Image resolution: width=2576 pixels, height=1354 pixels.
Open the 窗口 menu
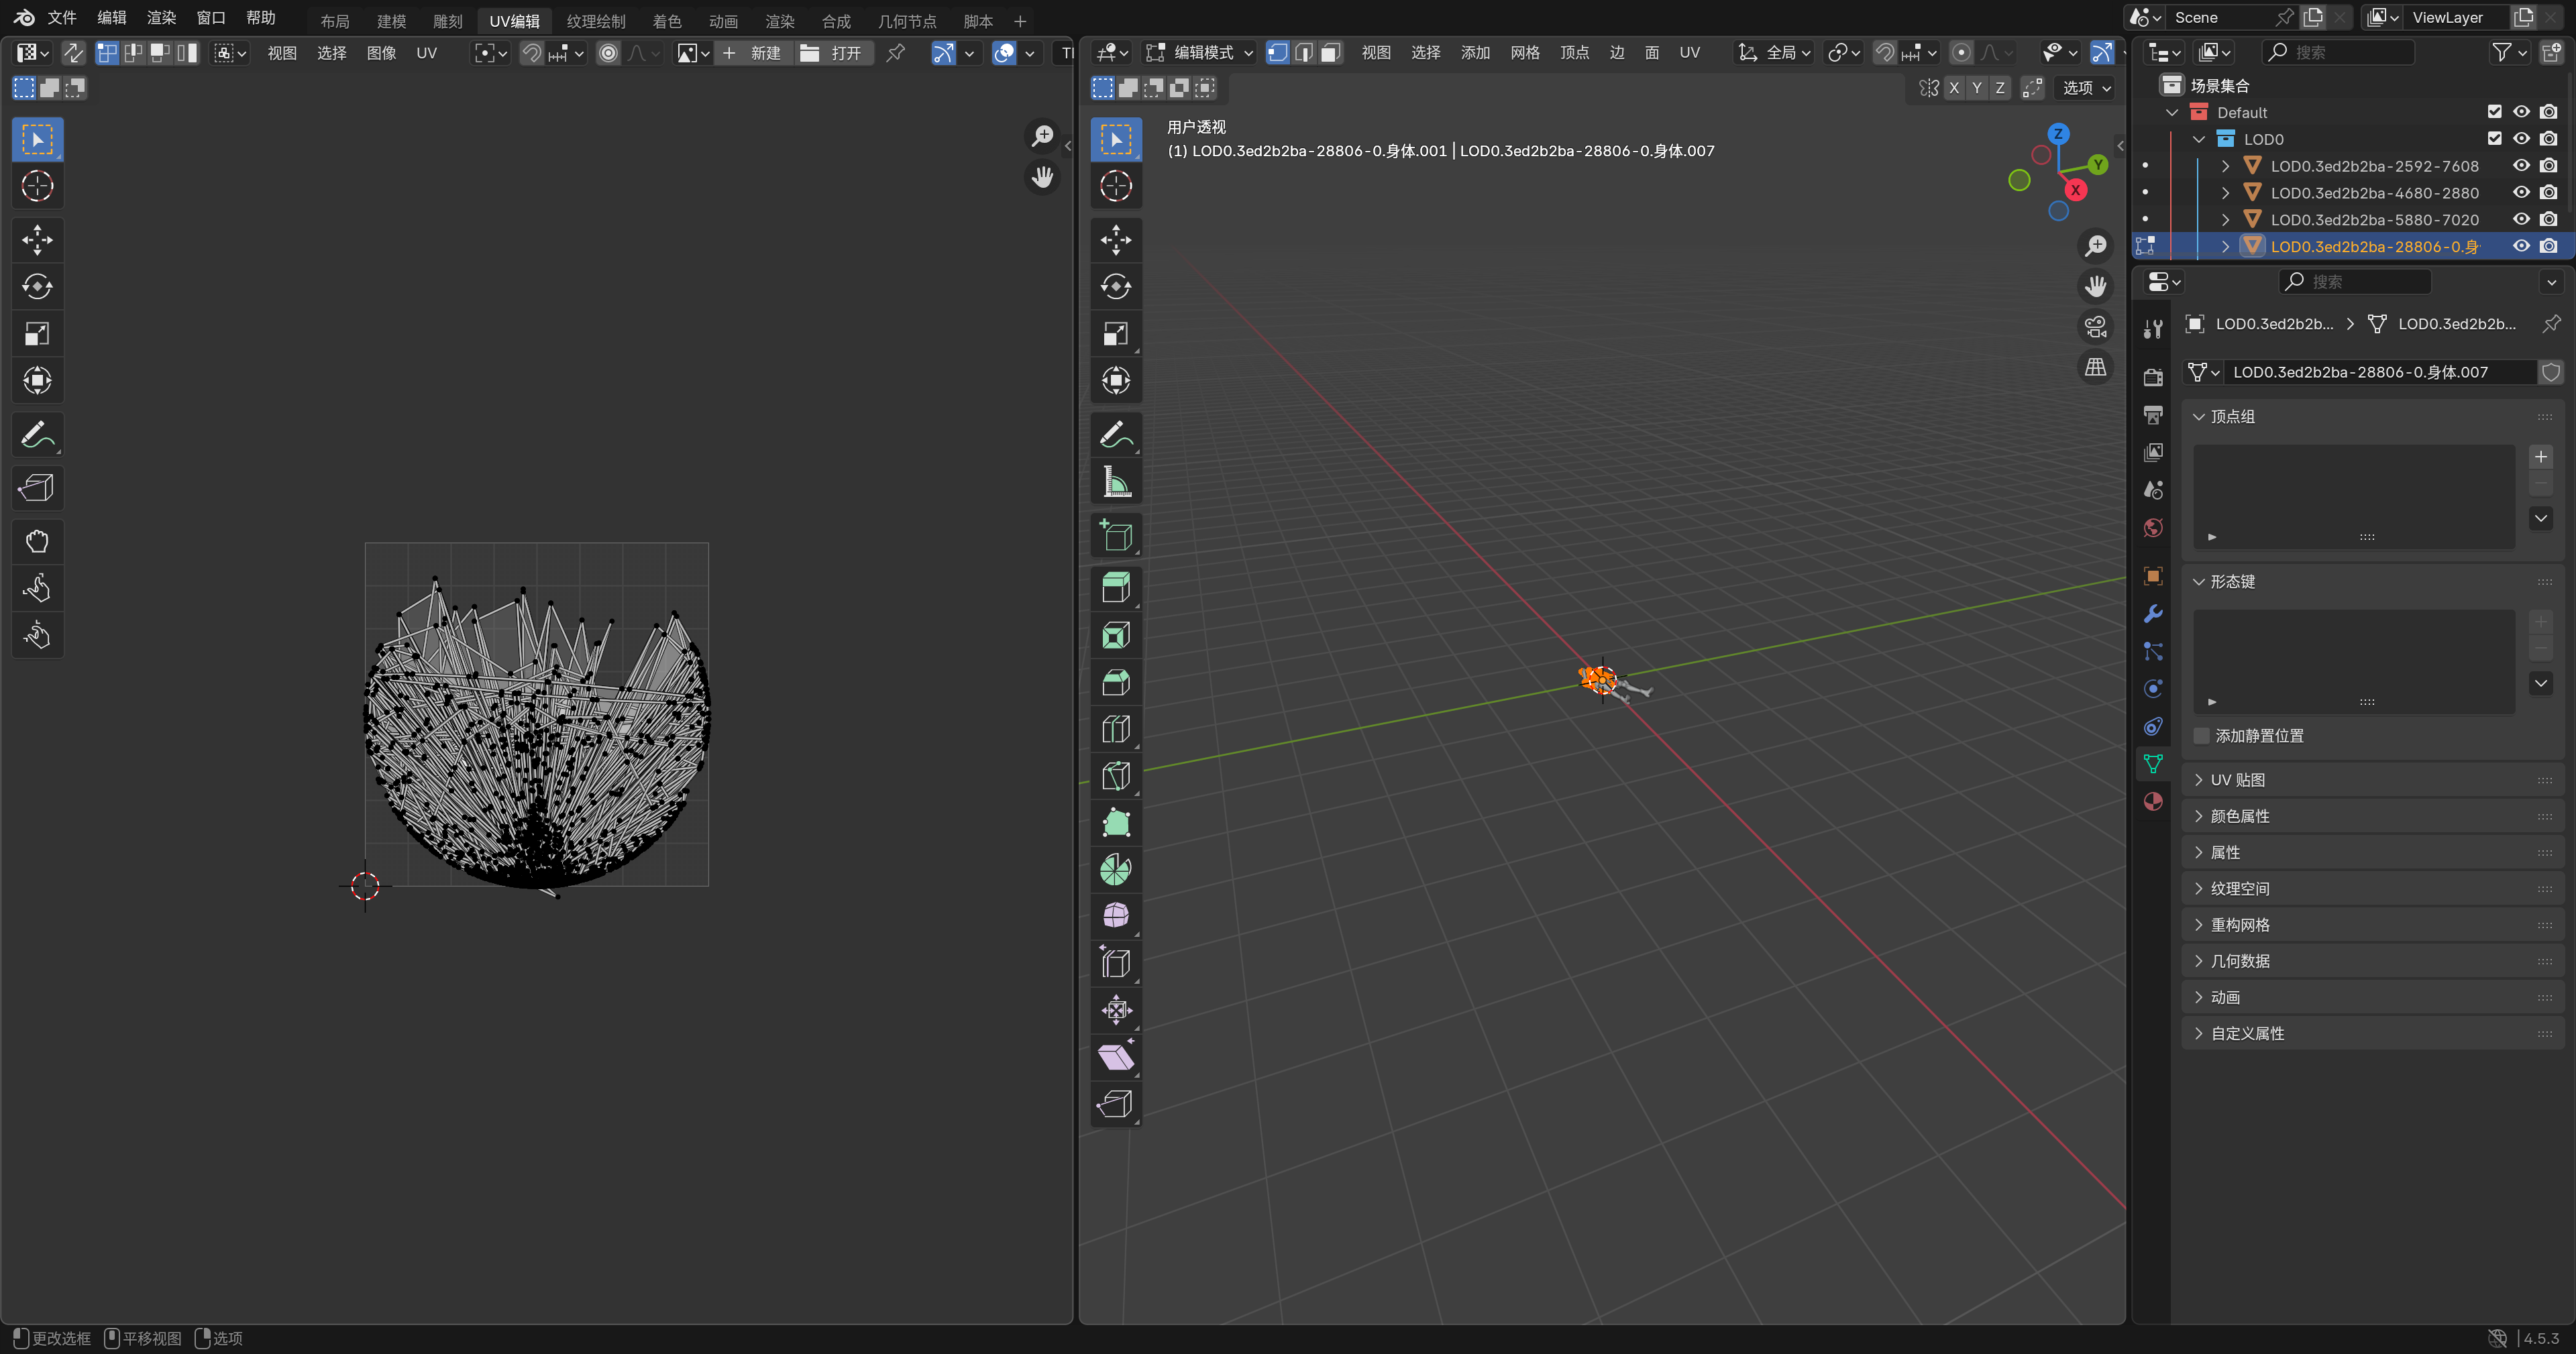(x=211, y=18)
